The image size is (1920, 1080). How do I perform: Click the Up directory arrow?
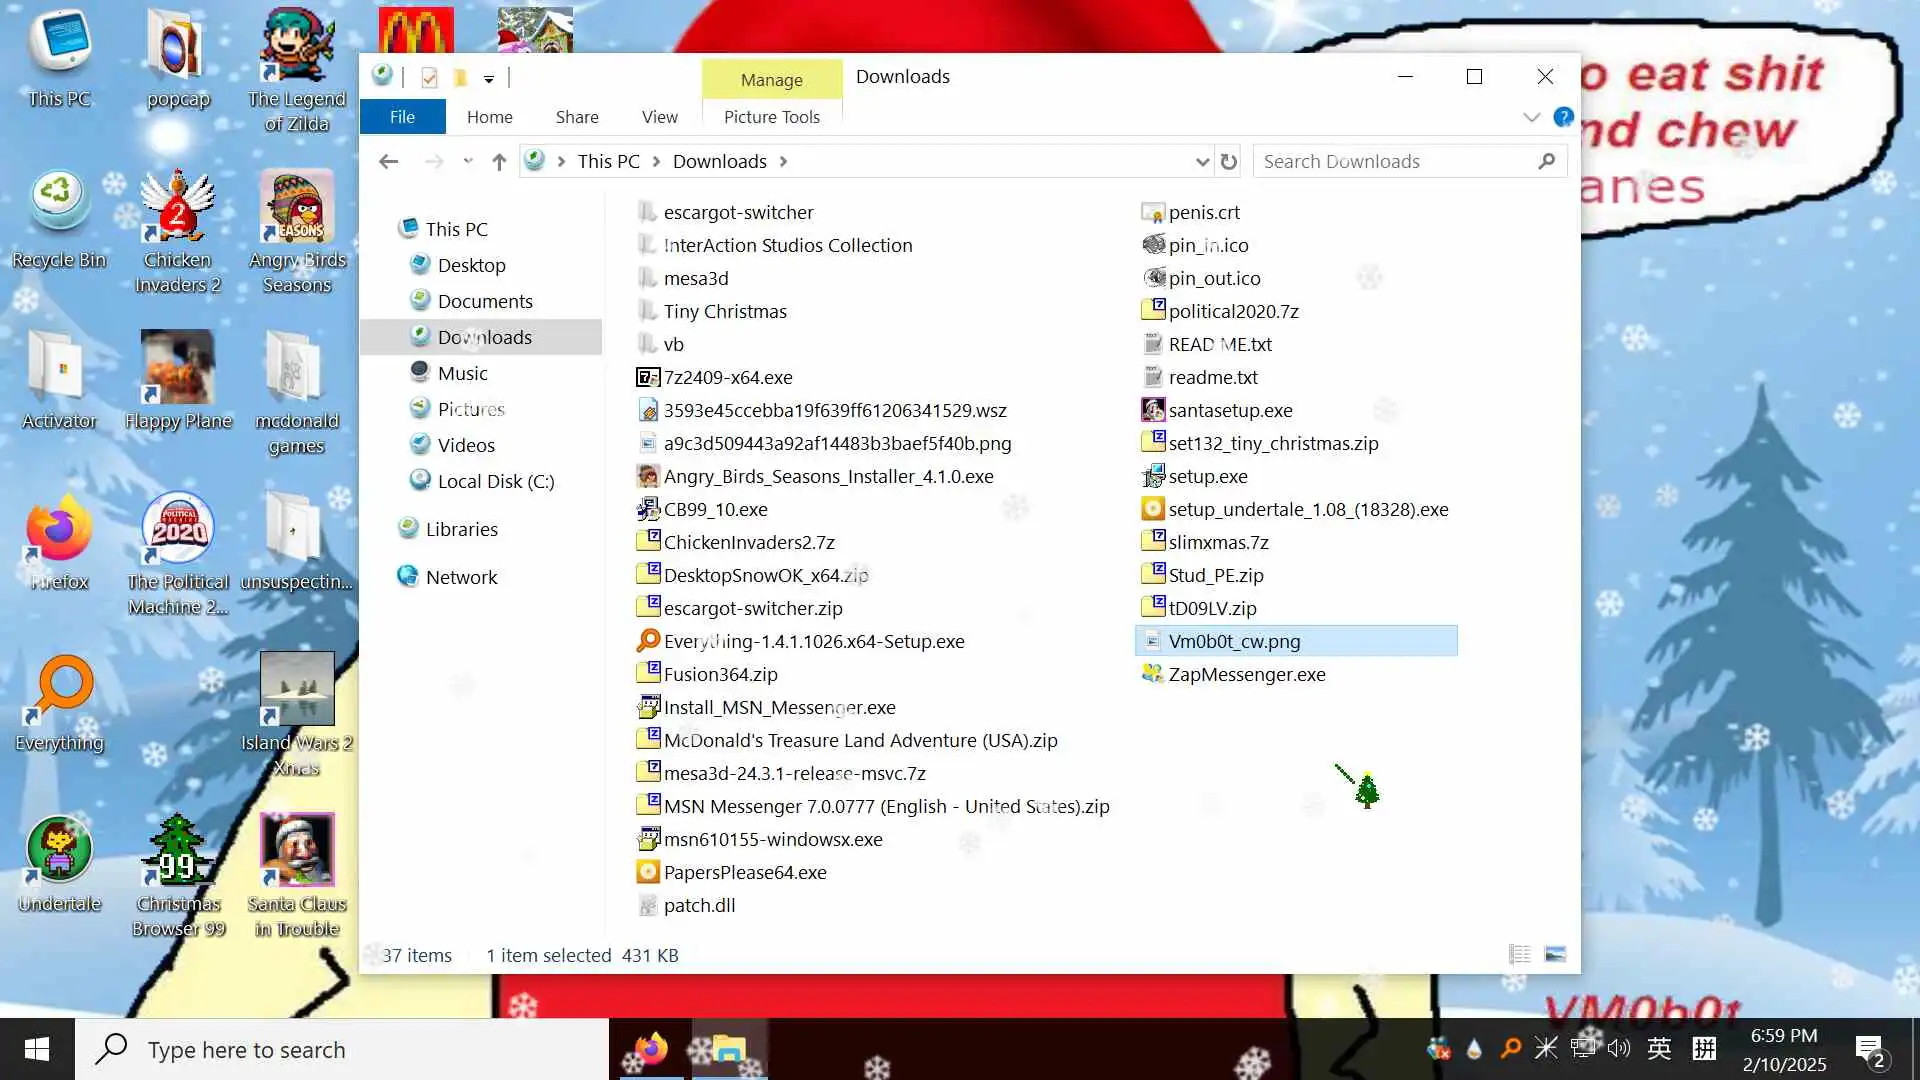[499, 161]
